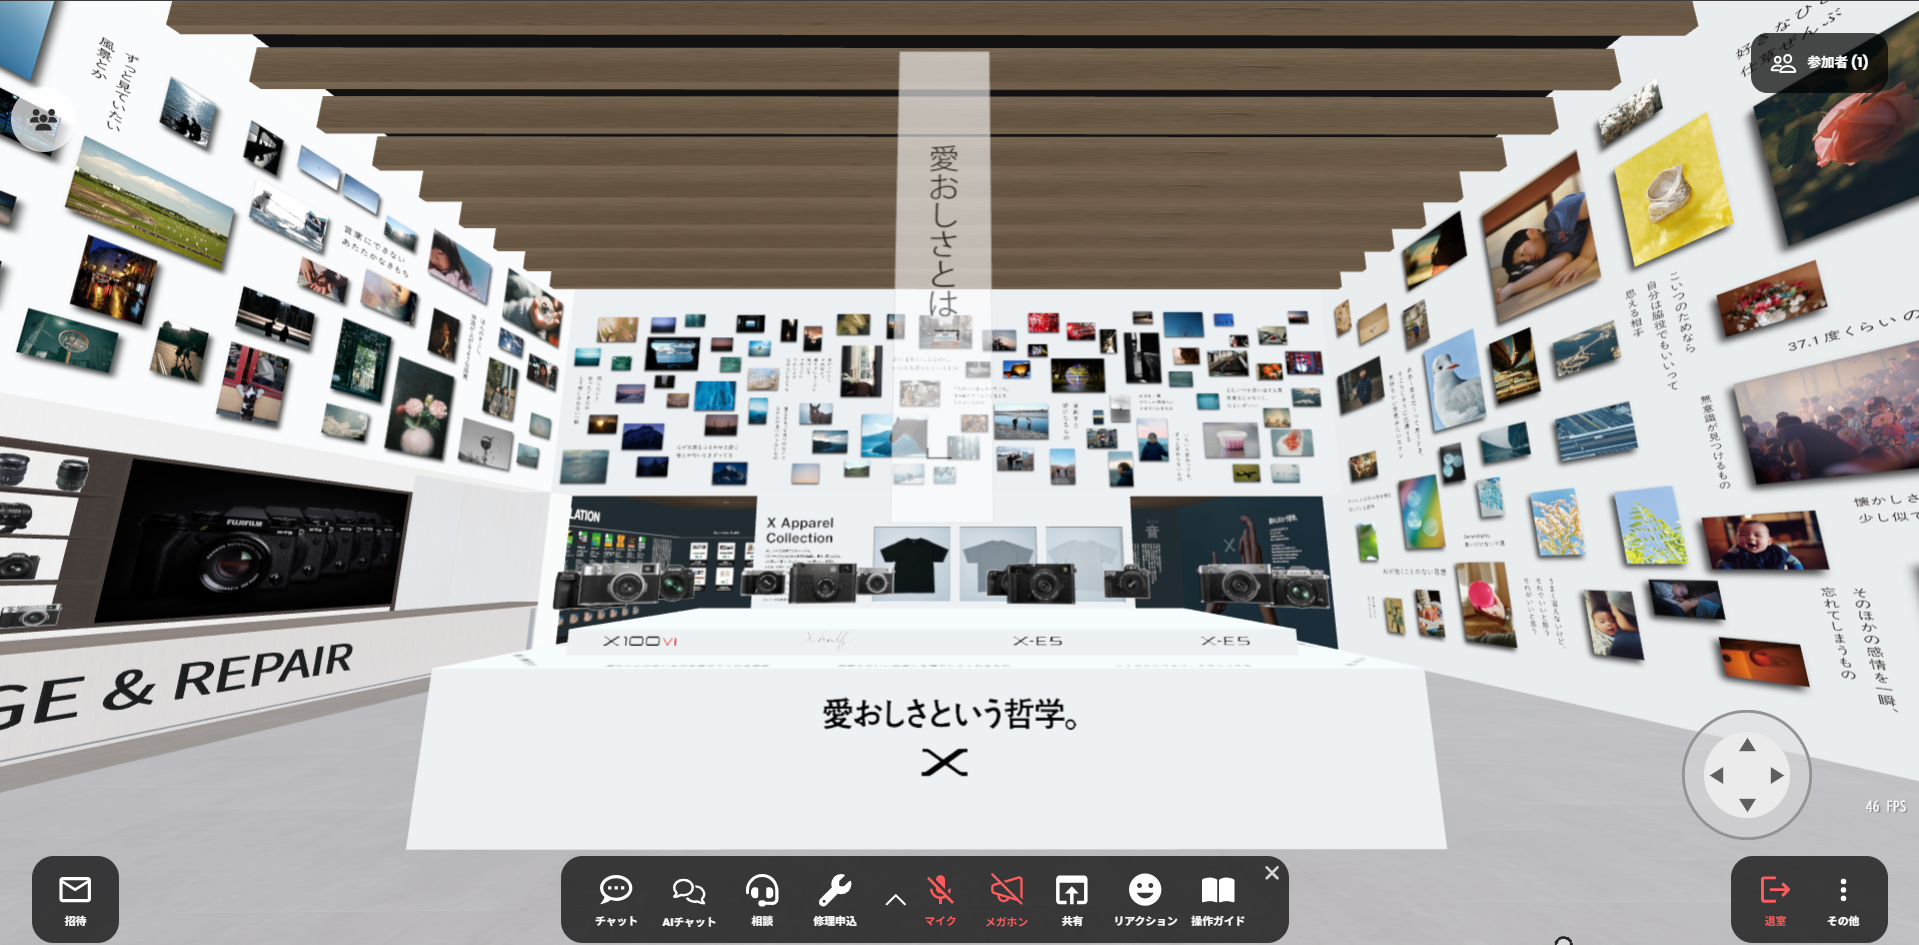Screen dimensions: 1919x945
Task: Select the X100VI product label
Action: 640,641
